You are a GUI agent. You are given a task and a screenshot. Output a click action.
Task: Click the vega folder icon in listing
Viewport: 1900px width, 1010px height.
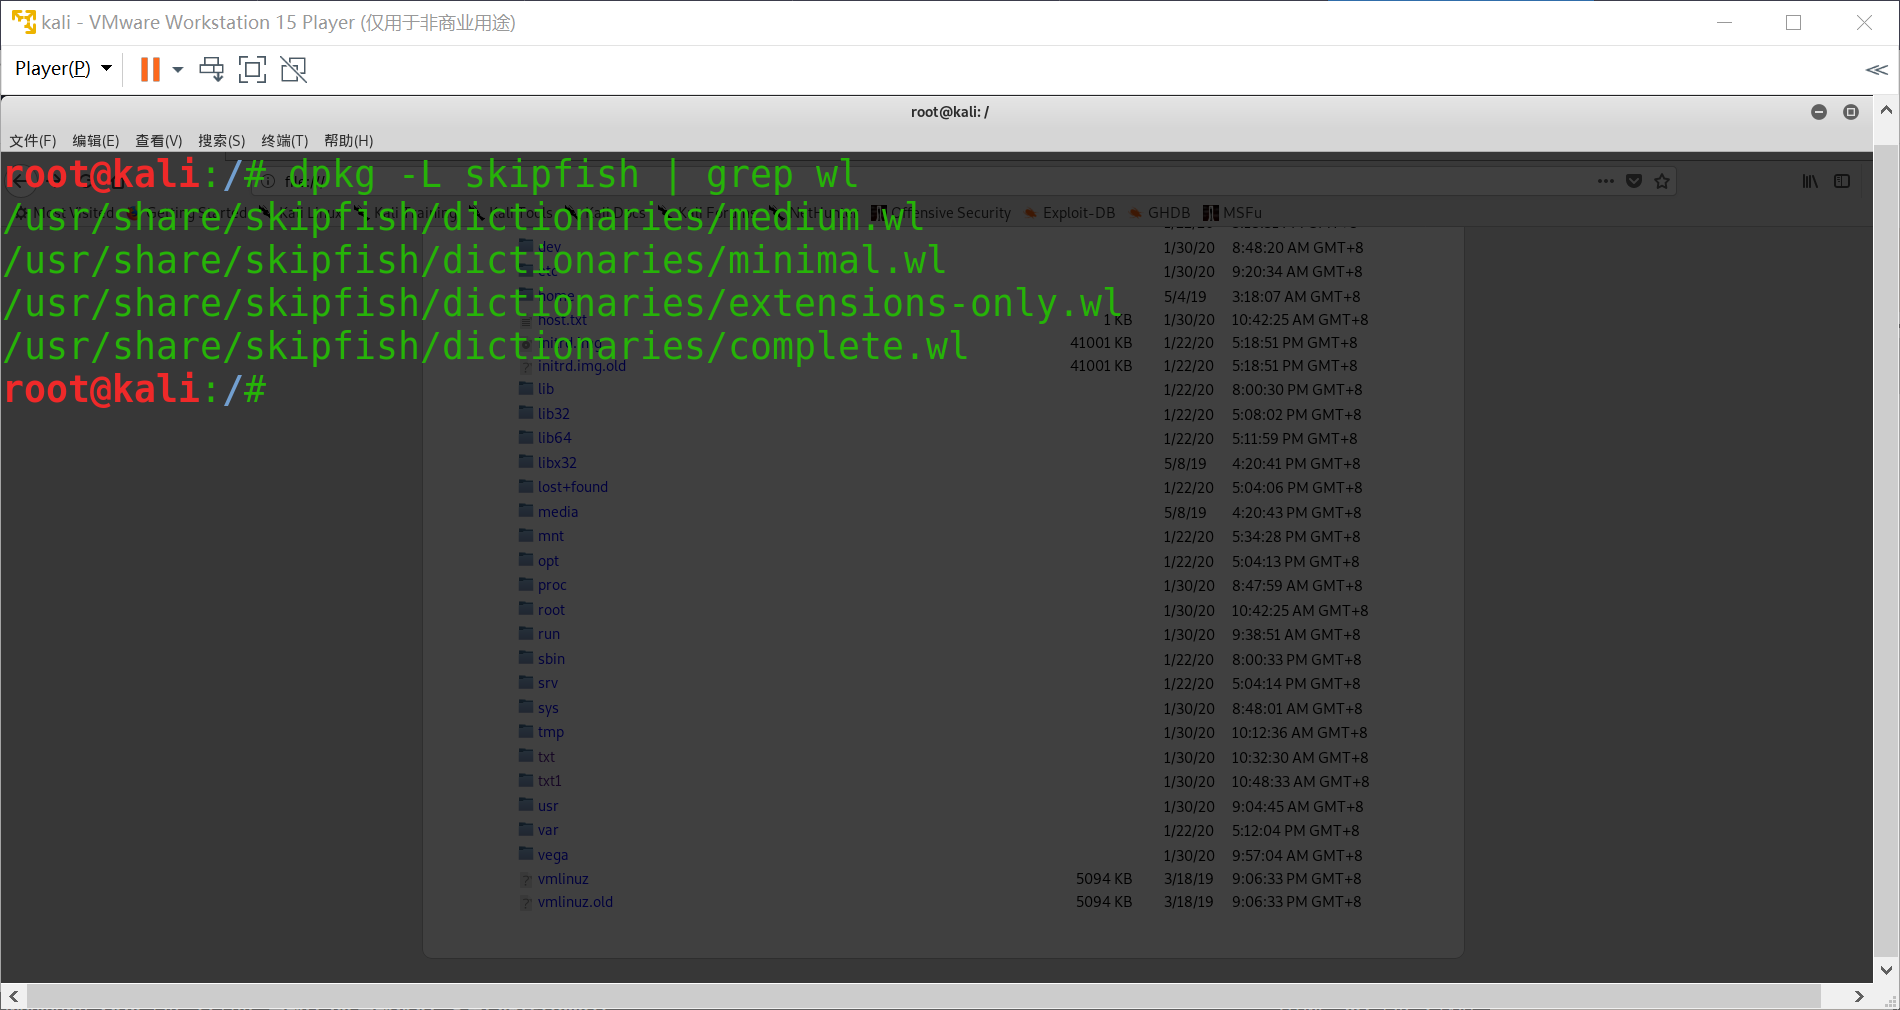point(526,854)
